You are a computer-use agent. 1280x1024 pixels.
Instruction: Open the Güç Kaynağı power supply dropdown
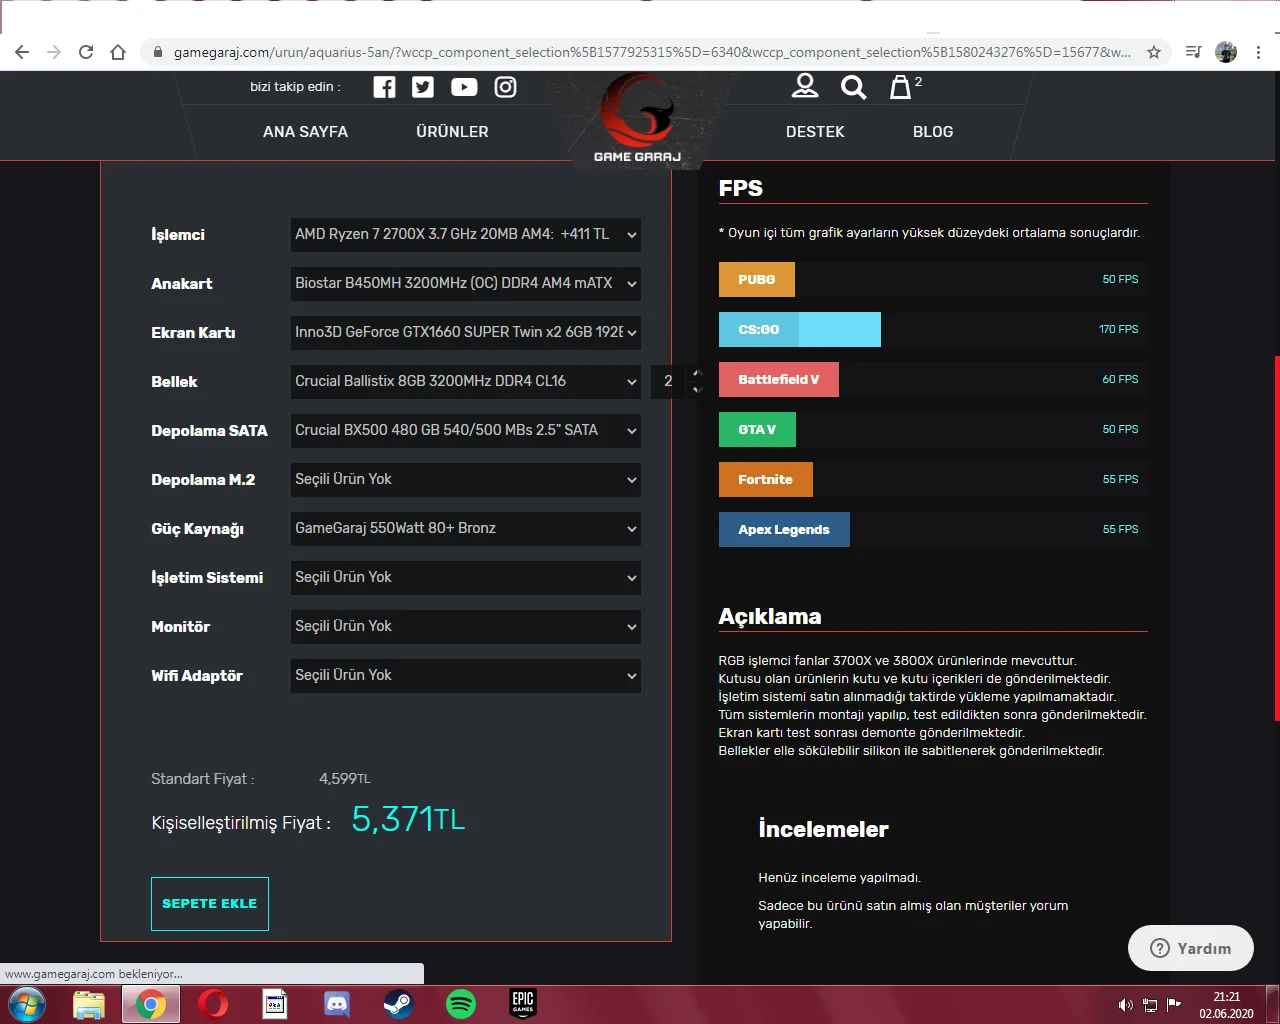coord(466,528)
